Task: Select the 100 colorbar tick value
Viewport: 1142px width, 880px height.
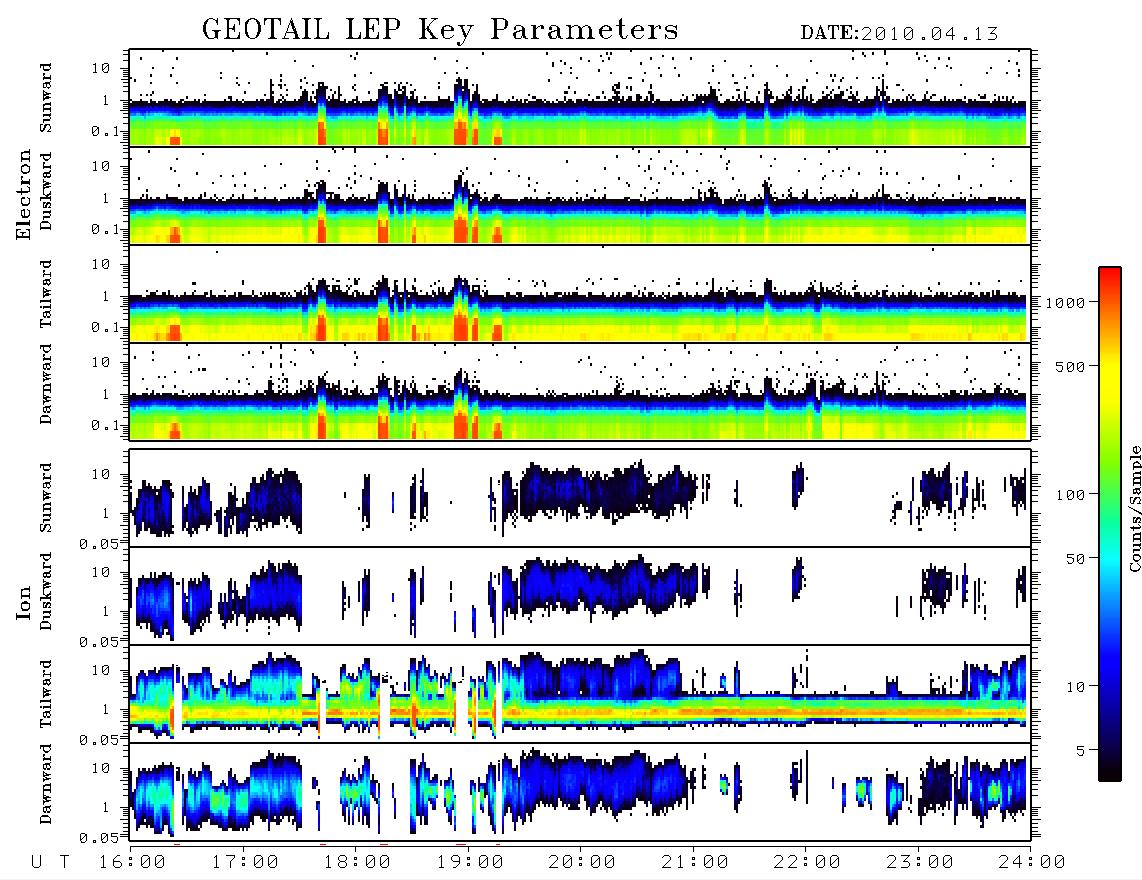Action: 1071,495
